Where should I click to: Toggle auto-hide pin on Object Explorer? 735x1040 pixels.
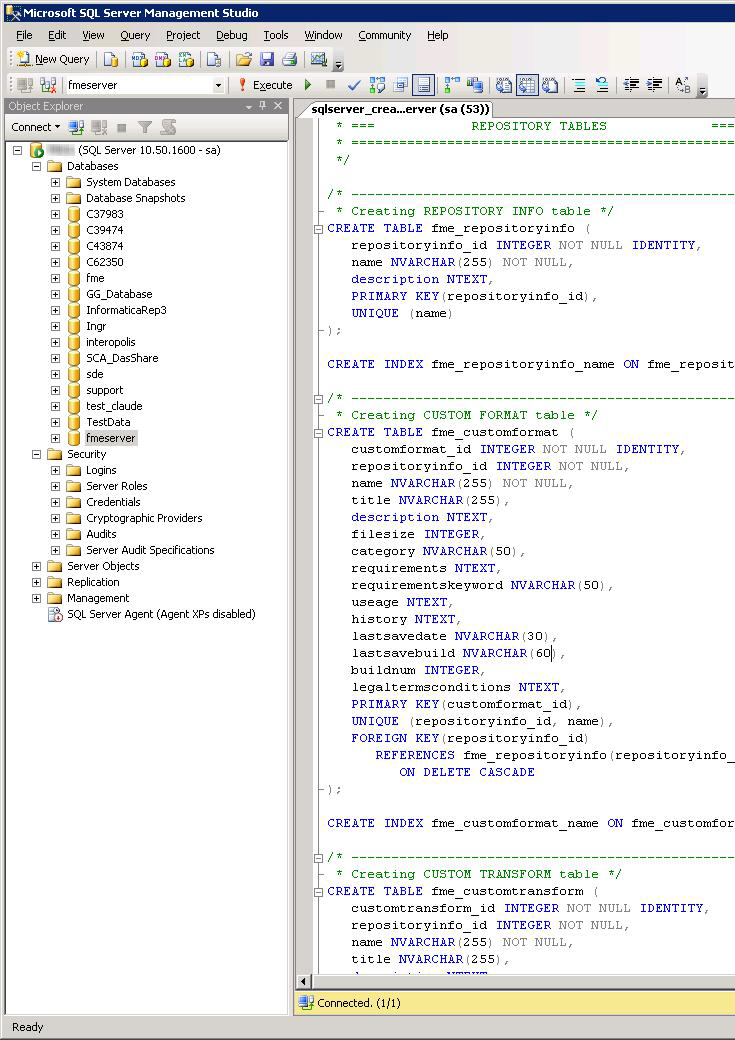[x=263, y=106]
